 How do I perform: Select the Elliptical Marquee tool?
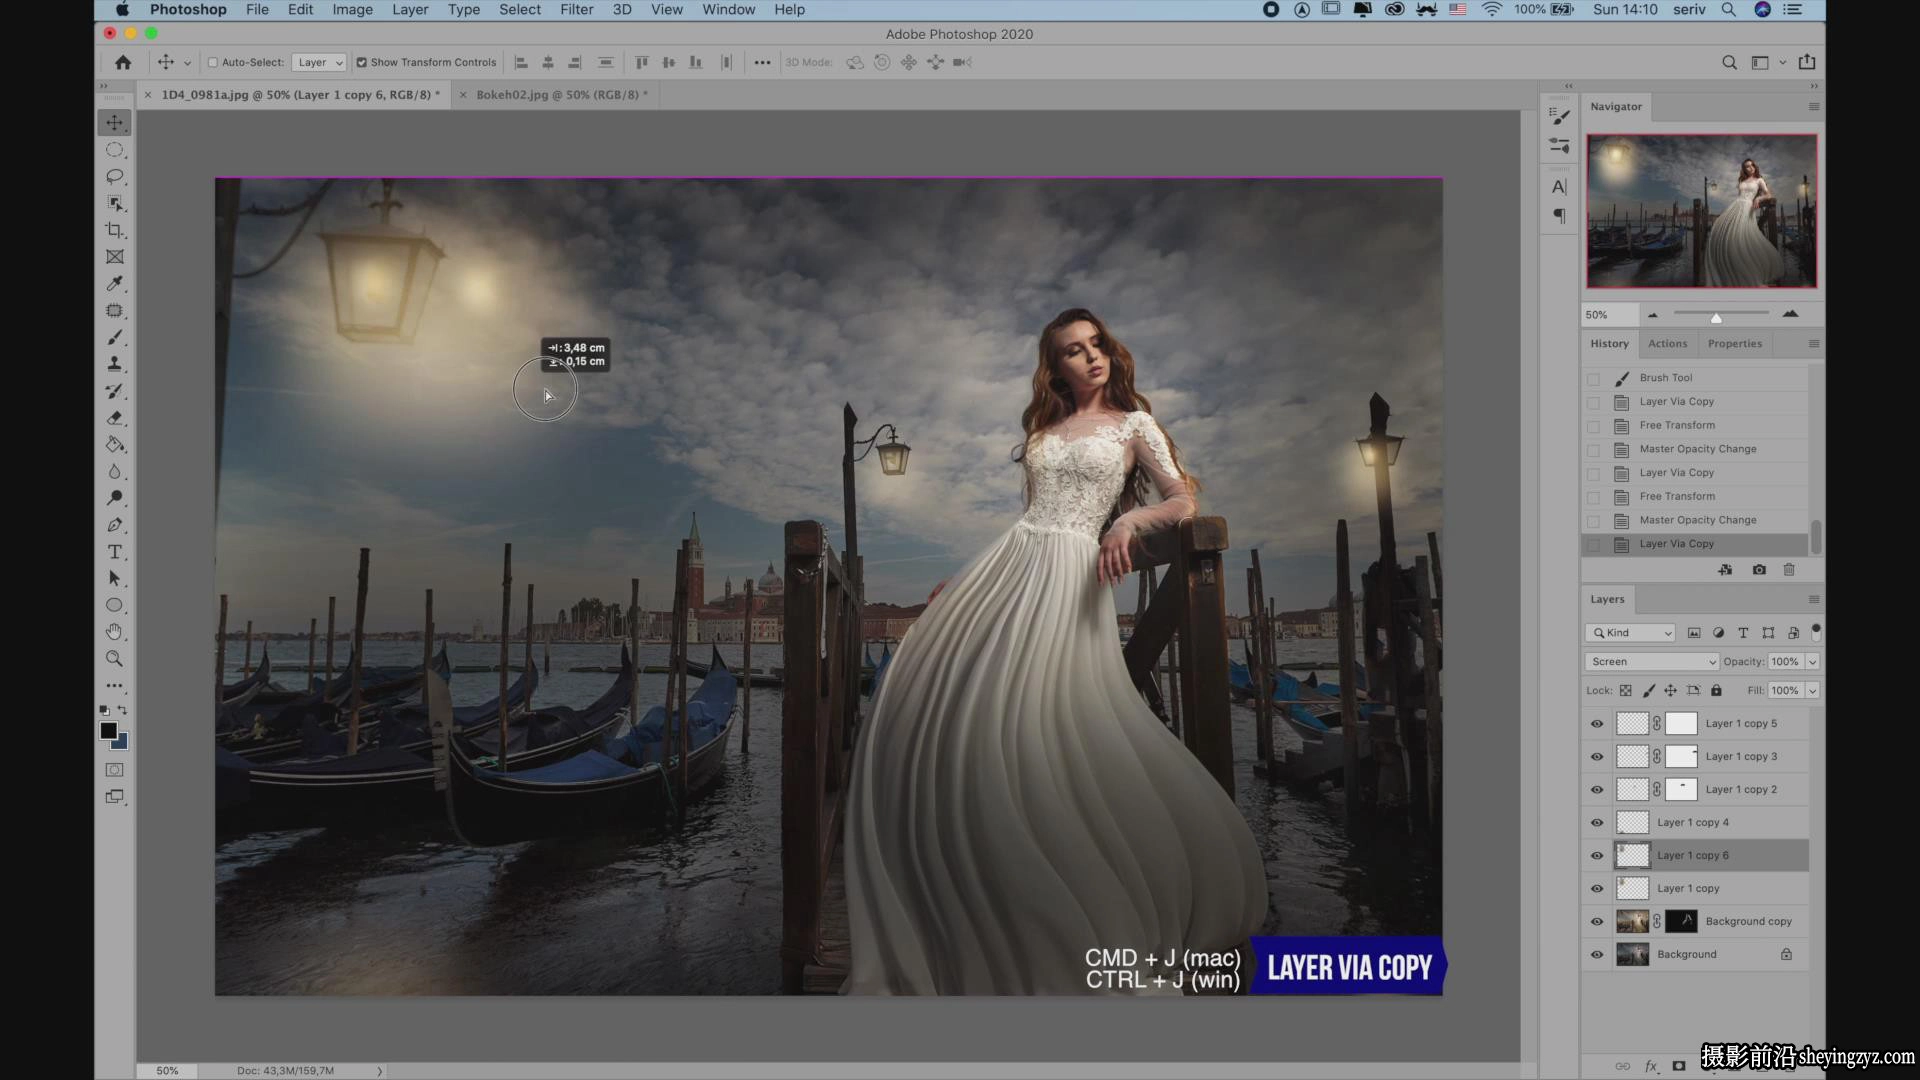pyautogui.click(x=115, y=150)
